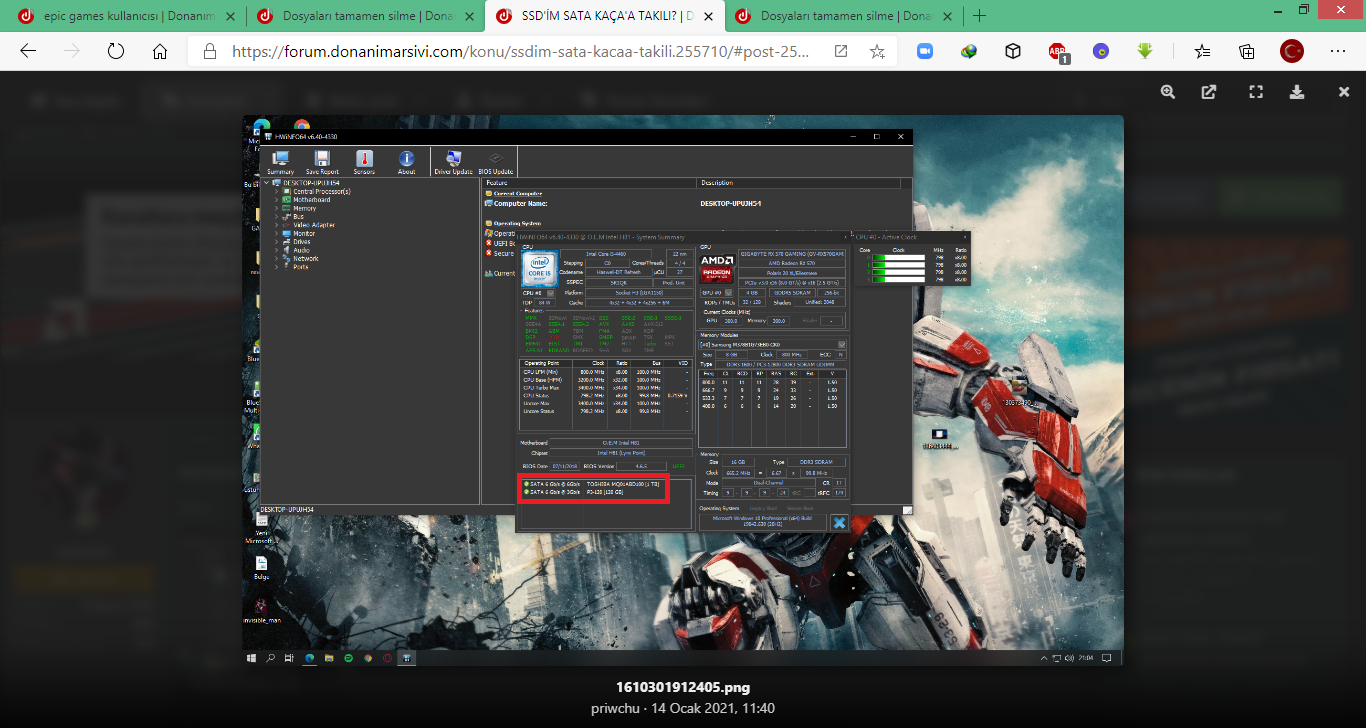Open the browser Settings and more menu
This screenshot has height=728, width=1366.
1338,52
